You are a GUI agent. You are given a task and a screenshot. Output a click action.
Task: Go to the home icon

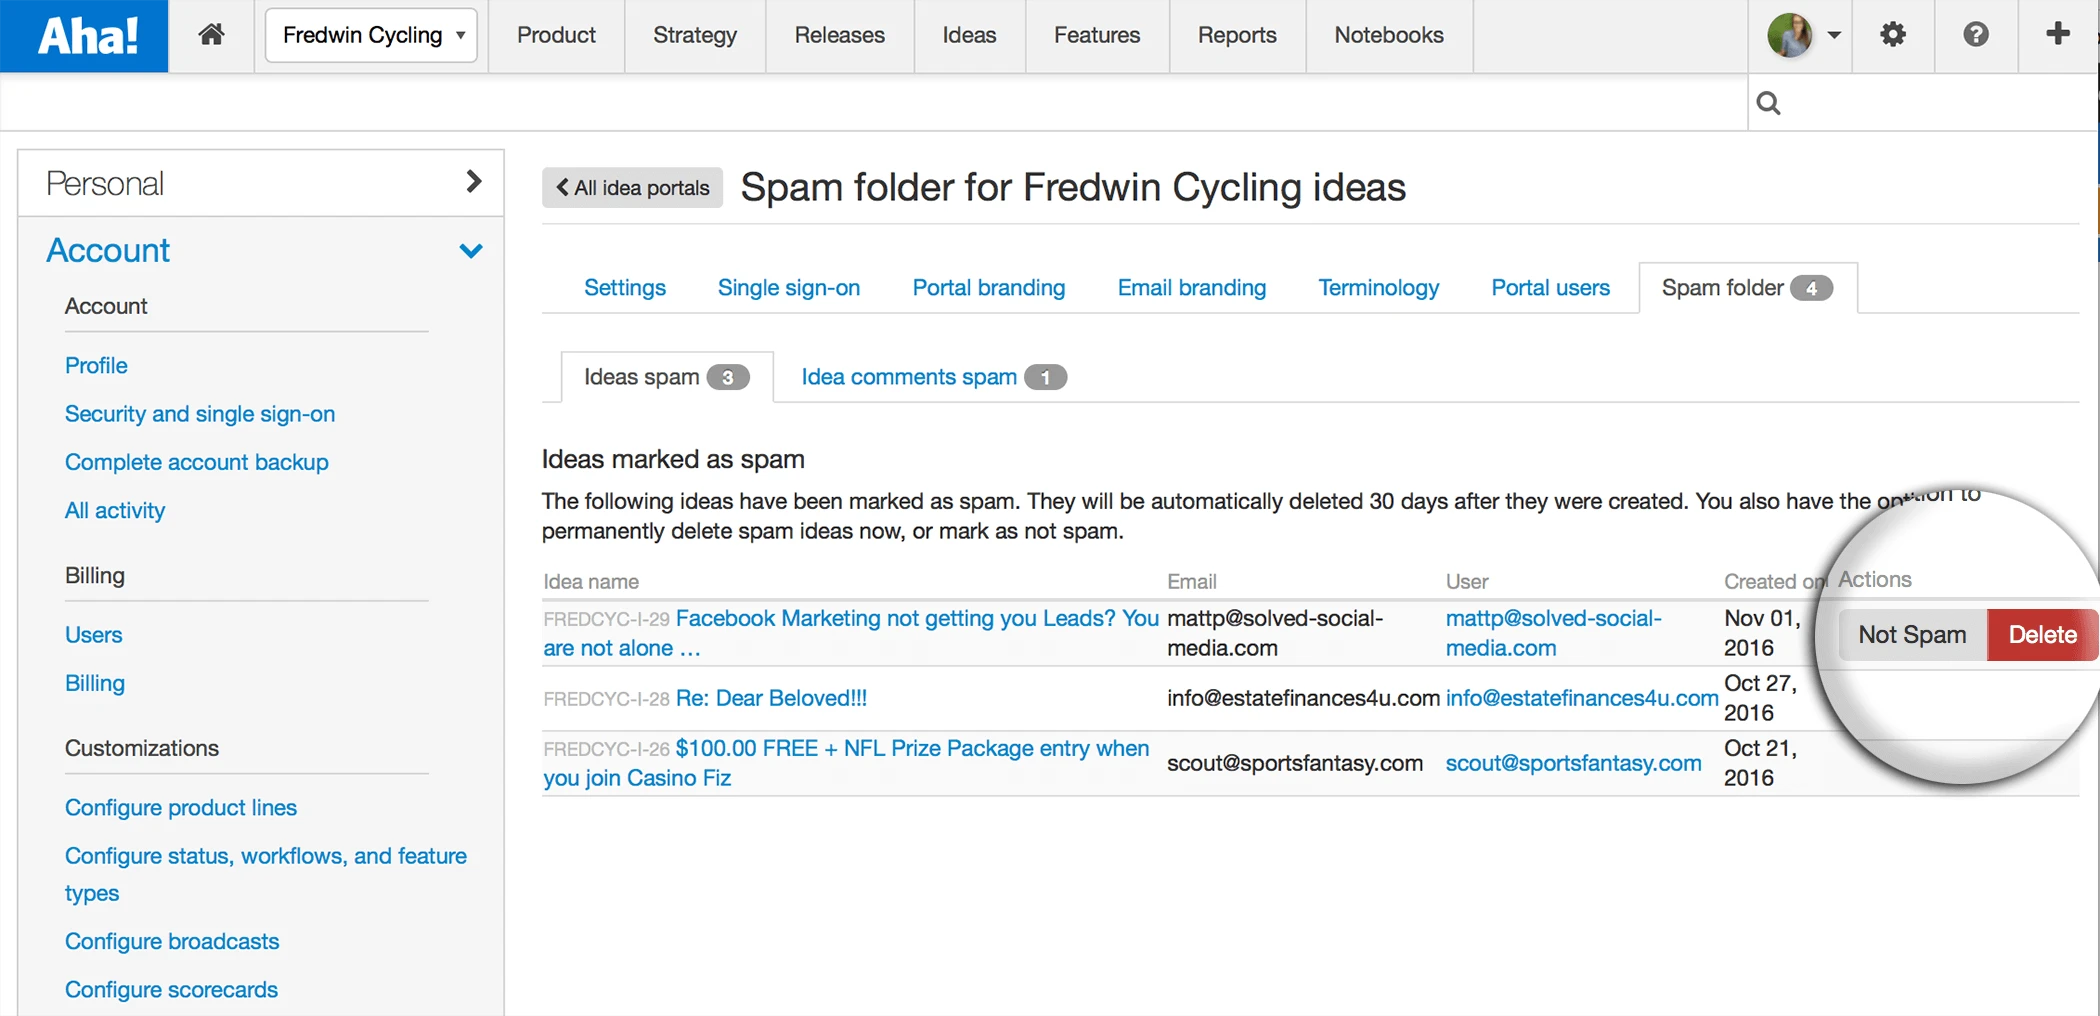211,35
